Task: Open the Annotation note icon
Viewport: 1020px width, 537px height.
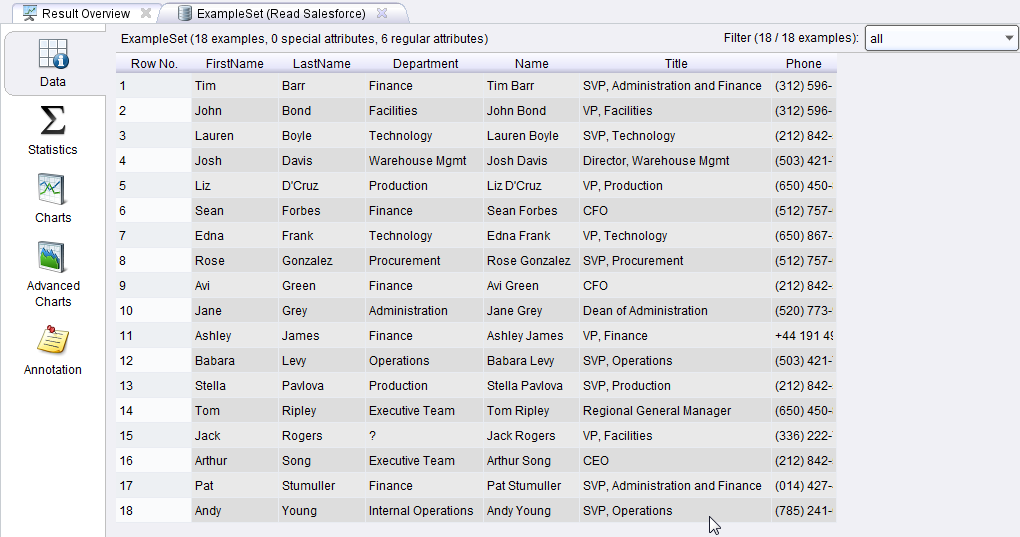Action: coord(52,341)
